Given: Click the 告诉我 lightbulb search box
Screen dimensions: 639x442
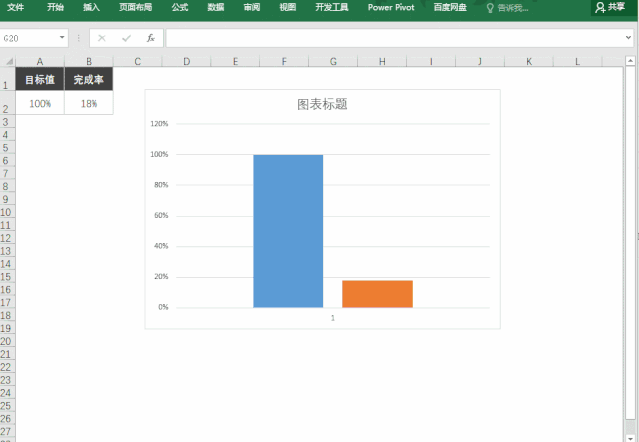Looking at the screenshot, I should point(507,8).
